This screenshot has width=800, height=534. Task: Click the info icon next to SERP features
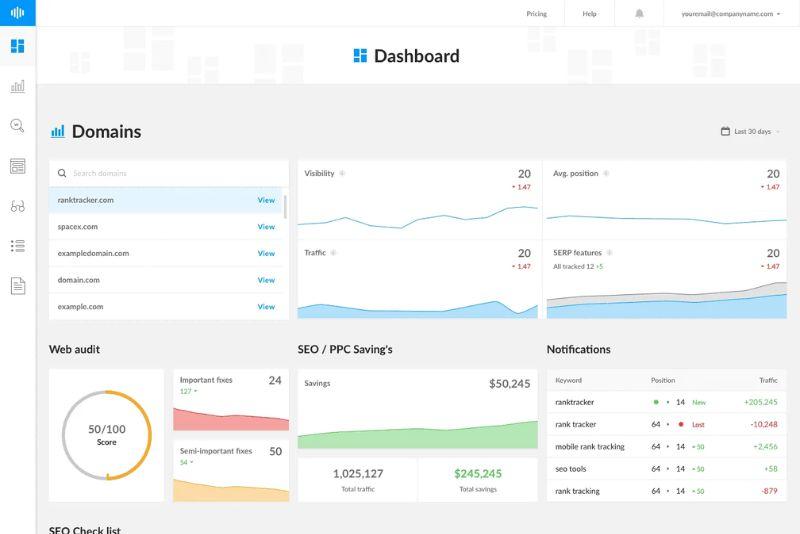(609, 252)
